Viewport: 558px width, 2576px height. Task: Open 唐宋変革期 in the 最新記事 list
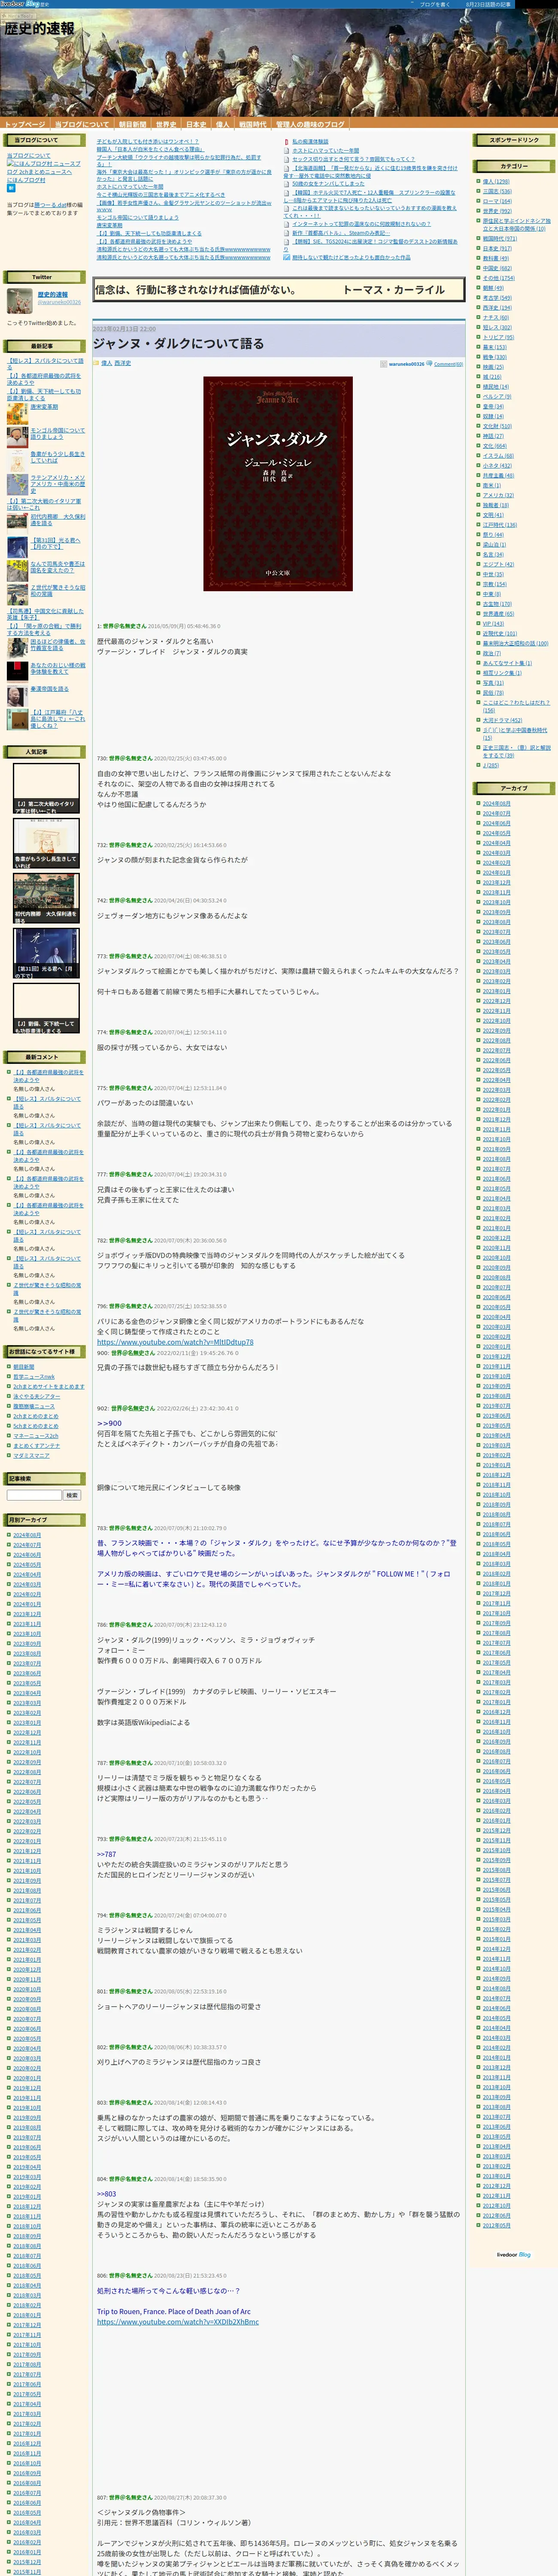click(x=44, y=407)
